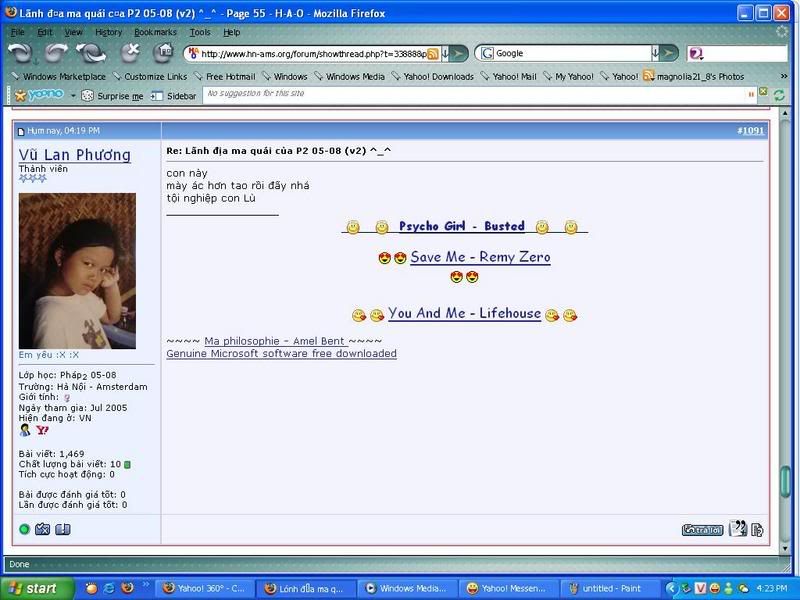Click the green online status icon
Screen dimensions: 800x600
[x=24, y=529]
